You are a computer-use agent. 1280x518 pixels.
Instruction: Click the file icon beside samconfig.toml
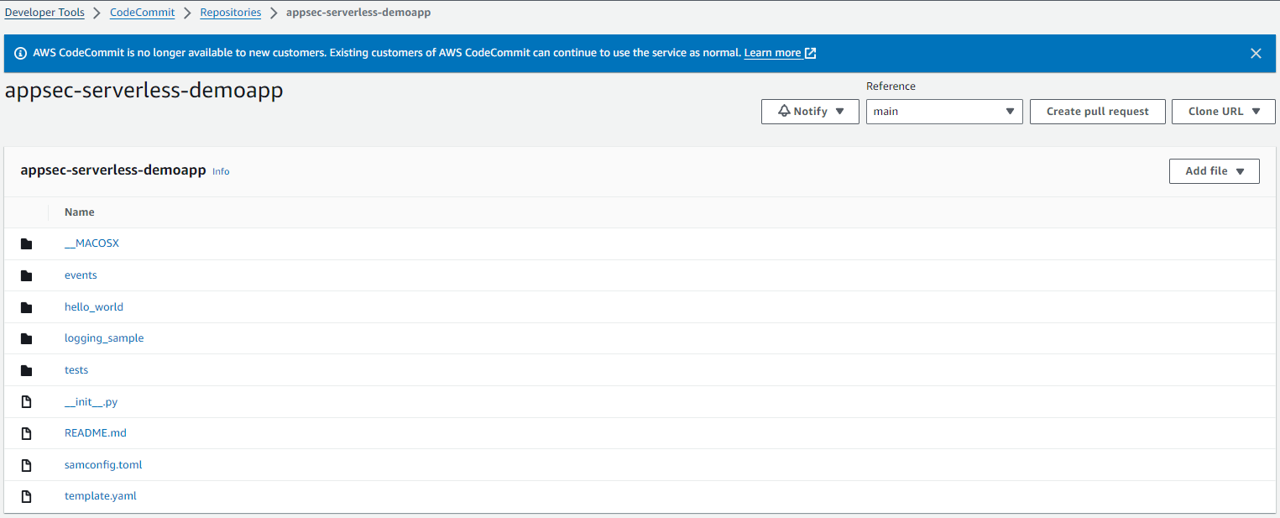click(26, 465)
